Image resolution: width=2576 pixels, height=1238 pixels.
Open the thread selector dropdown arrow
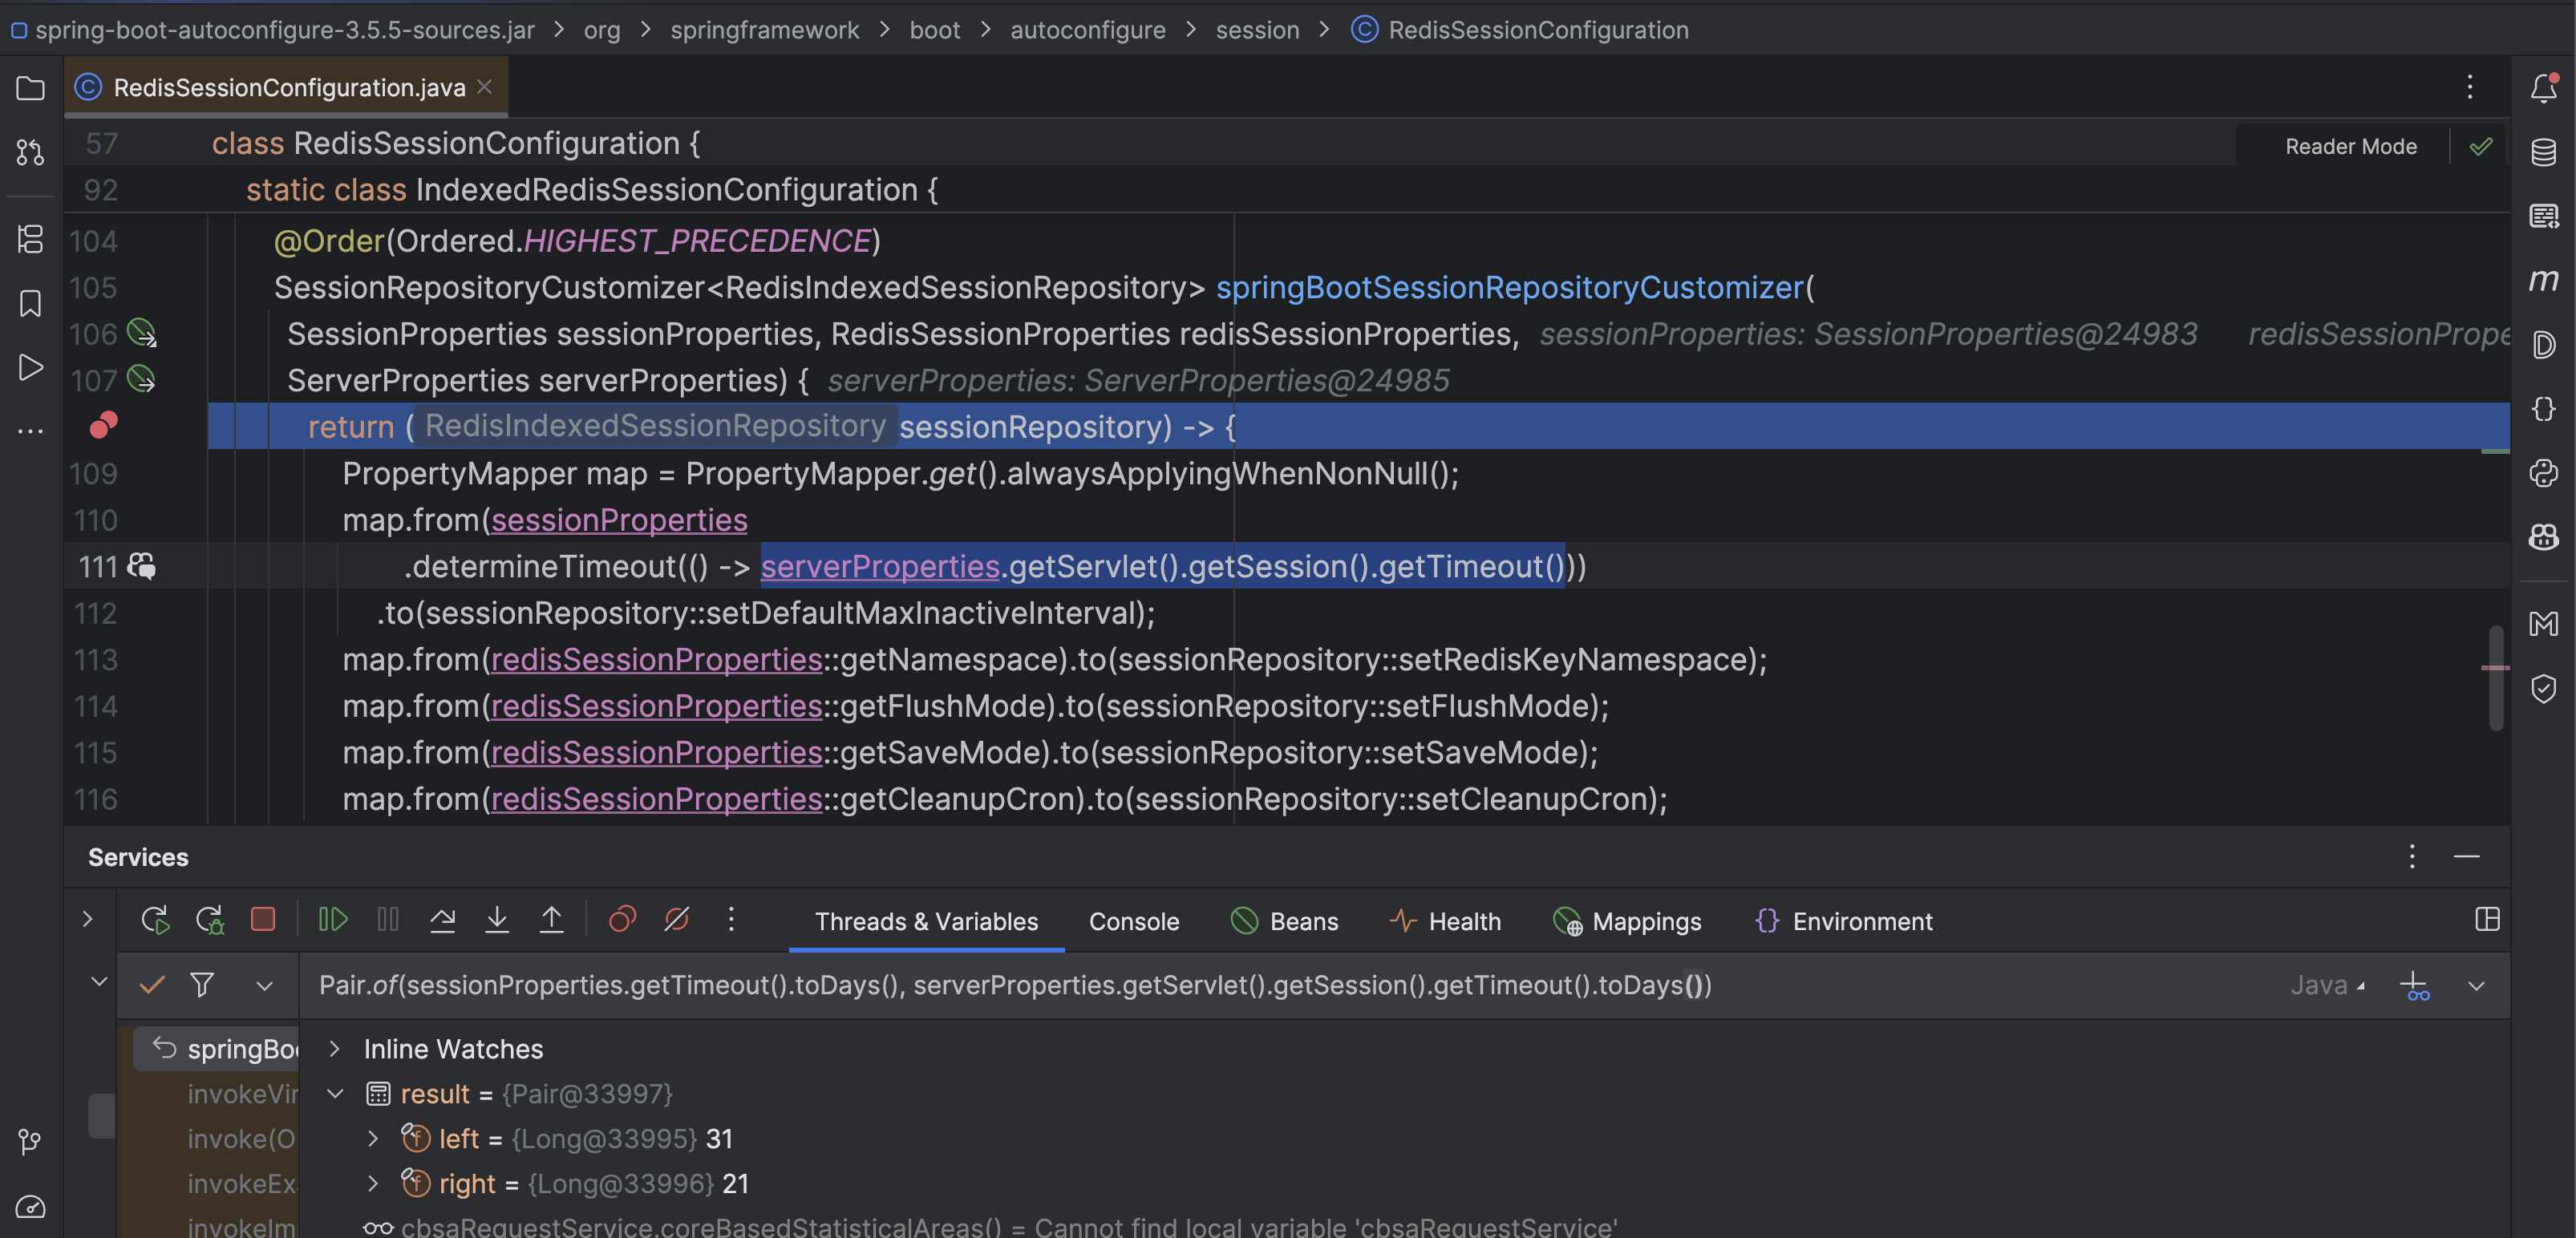click(264, 986)
